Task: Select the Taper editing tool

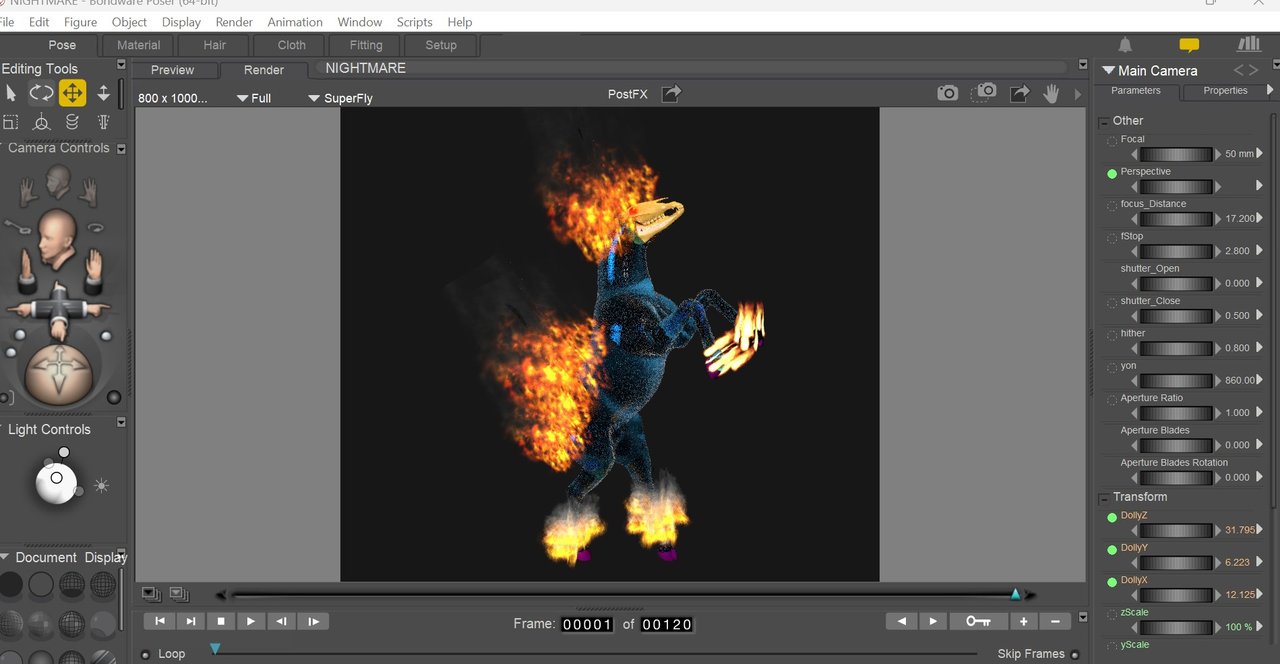Action: pos(103,122)
